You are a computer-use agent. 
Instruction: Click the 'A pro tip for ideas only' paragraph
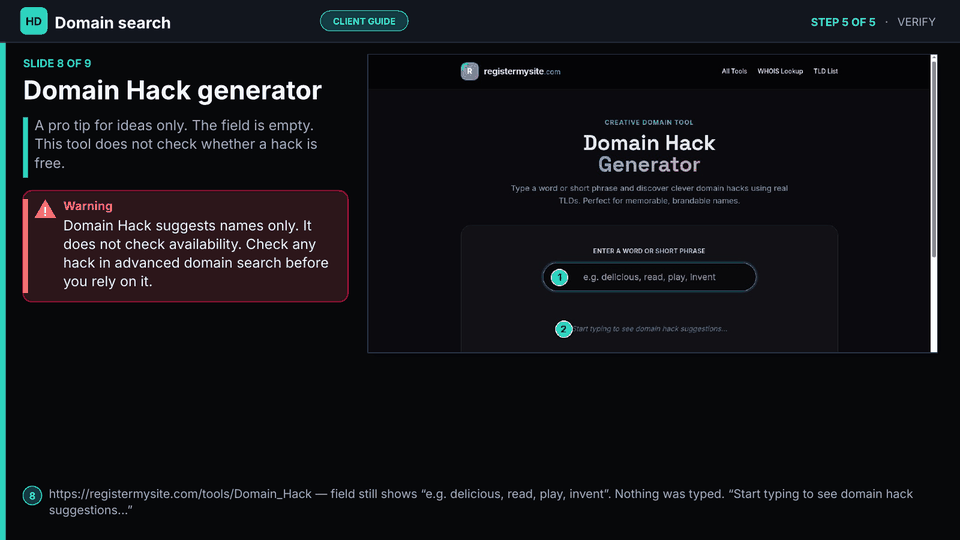point(176,144)
